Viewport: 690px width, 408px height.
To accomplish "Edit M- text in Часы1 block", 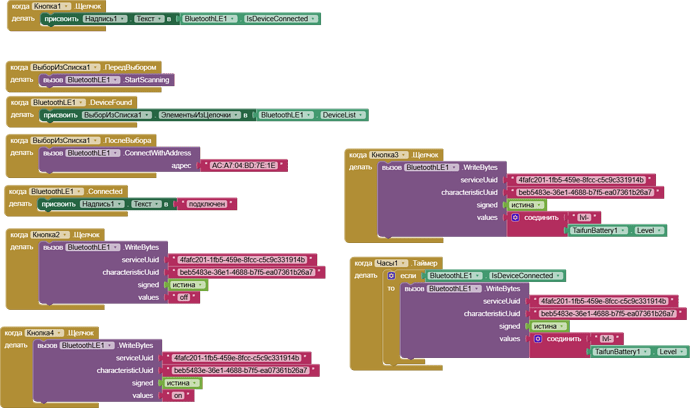I will click(x=606, y=339).
